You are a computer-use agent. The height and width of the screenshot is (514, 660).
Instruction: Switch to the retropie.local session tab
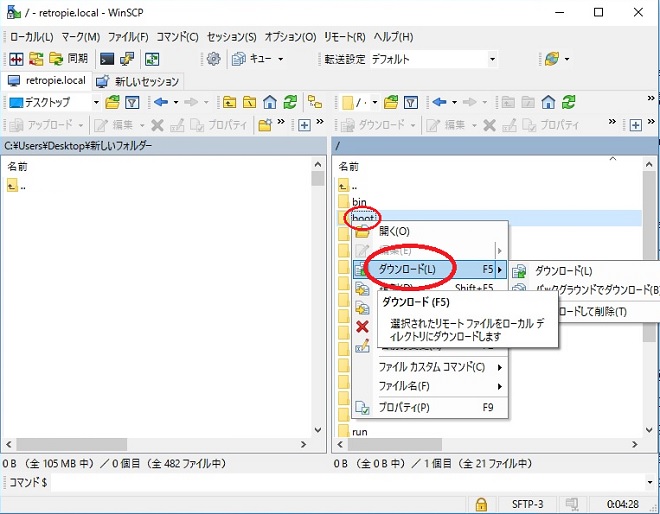coord(47,81)
